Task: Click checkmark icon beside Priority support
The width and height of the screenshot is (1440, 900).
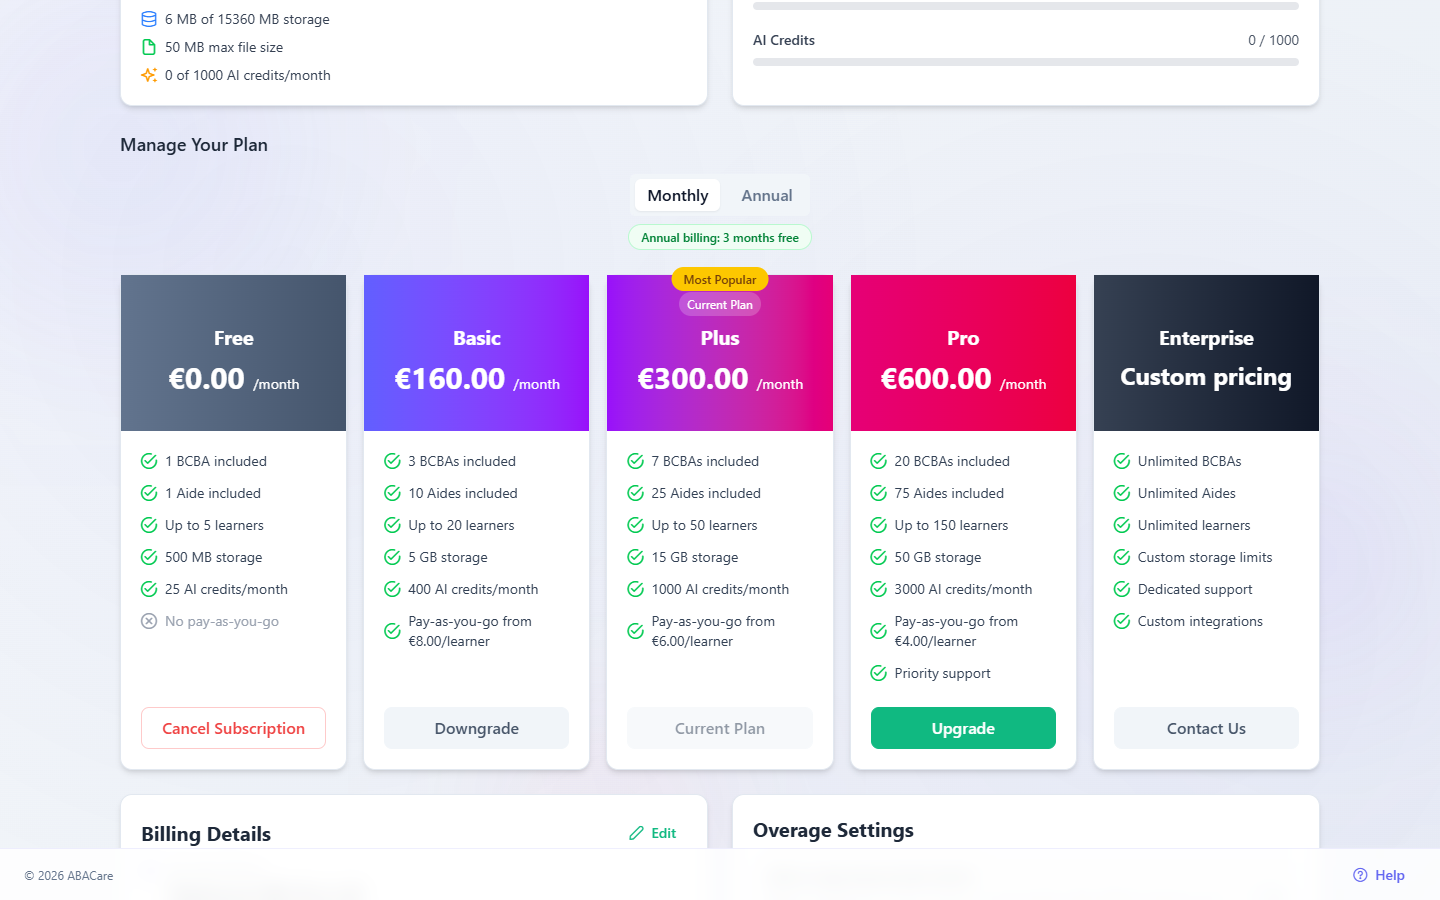Action: coord(878,673)
